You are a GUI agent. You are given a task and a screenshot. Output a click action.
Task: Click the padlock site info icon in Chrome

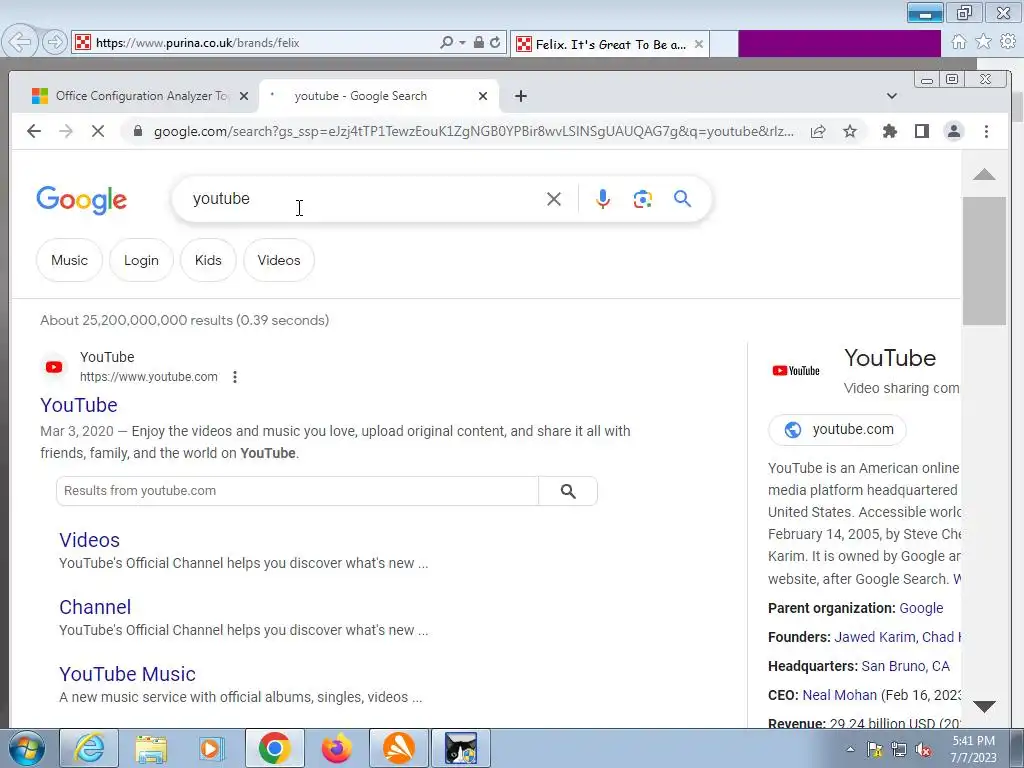tap(138, 131)
